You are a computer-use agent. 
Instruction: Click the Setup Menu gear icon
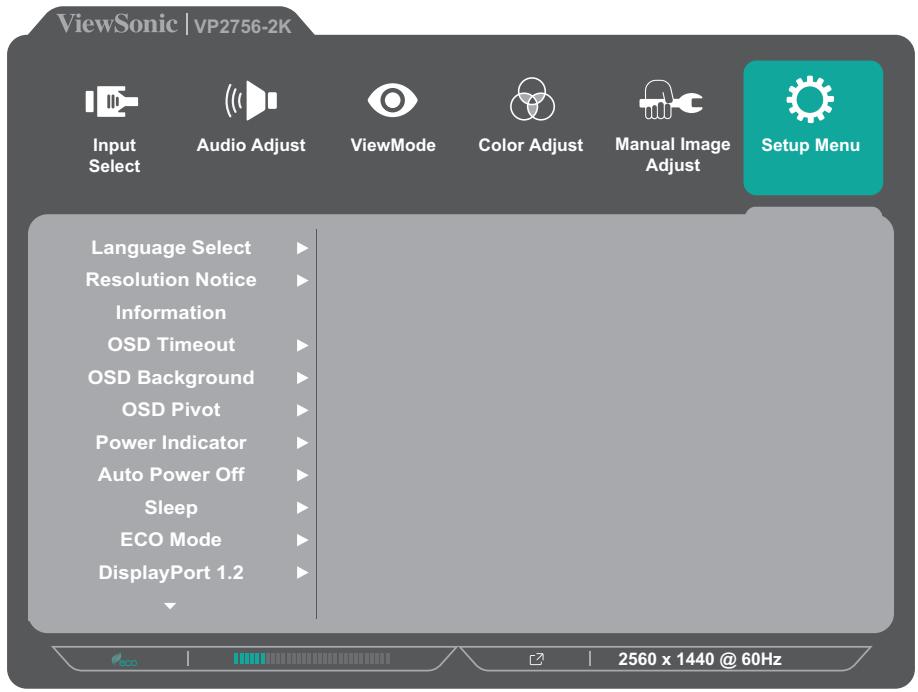[x=810, y=99]
